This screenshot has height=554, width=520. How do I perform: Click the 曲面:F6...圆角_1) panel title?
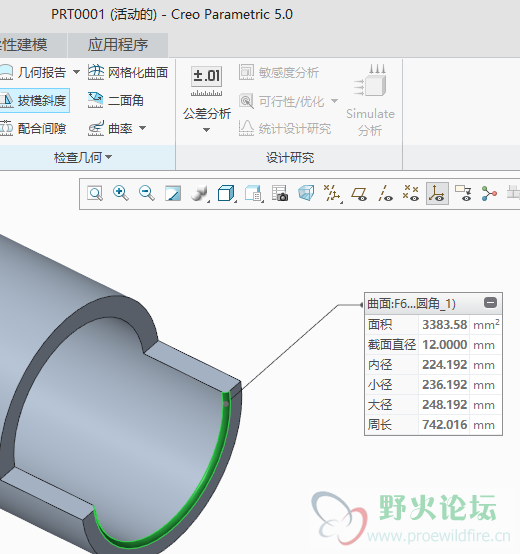point(412,303)
